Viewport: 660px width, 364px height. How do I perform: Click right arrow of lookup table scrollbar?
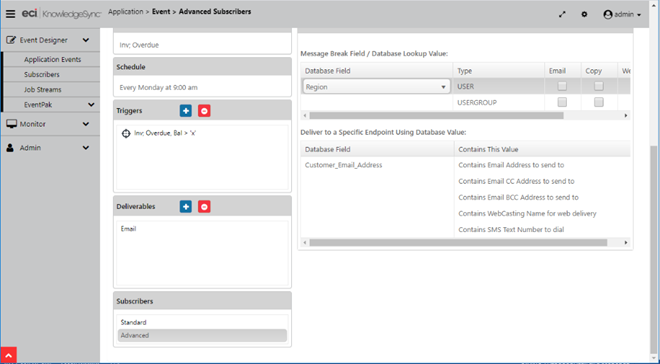point(626,115)
